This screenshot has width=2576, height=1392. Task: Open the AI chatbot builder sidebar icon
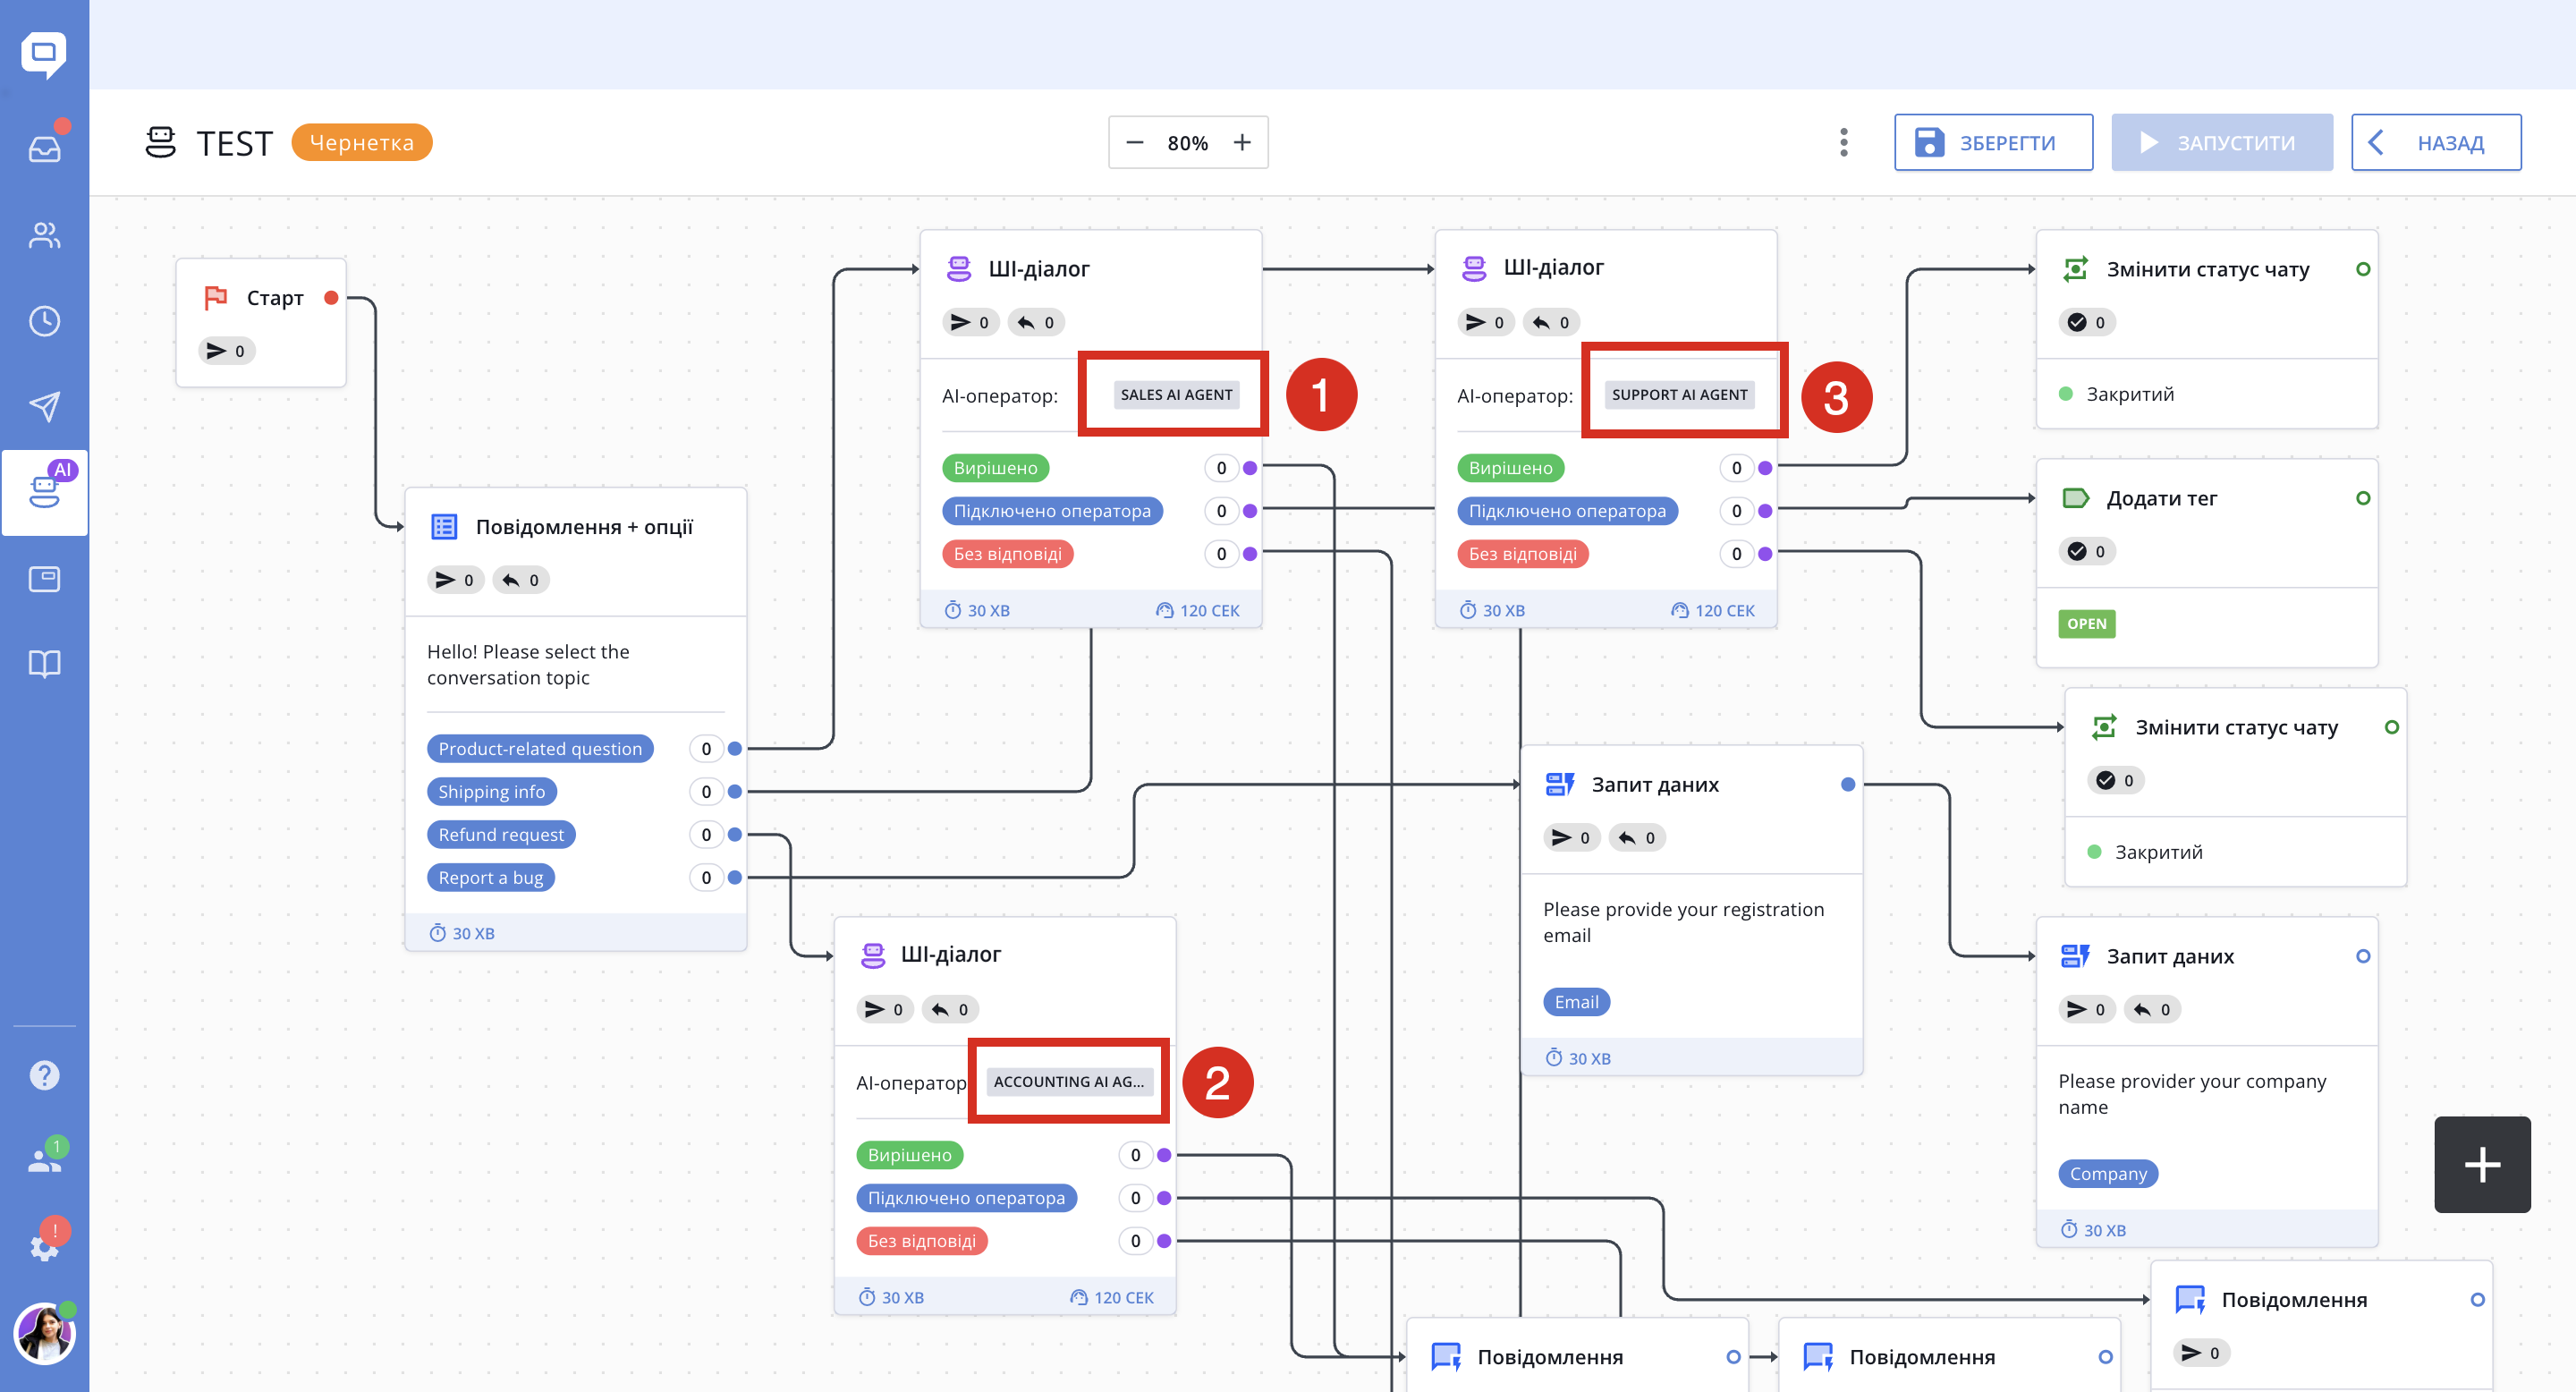44,492
